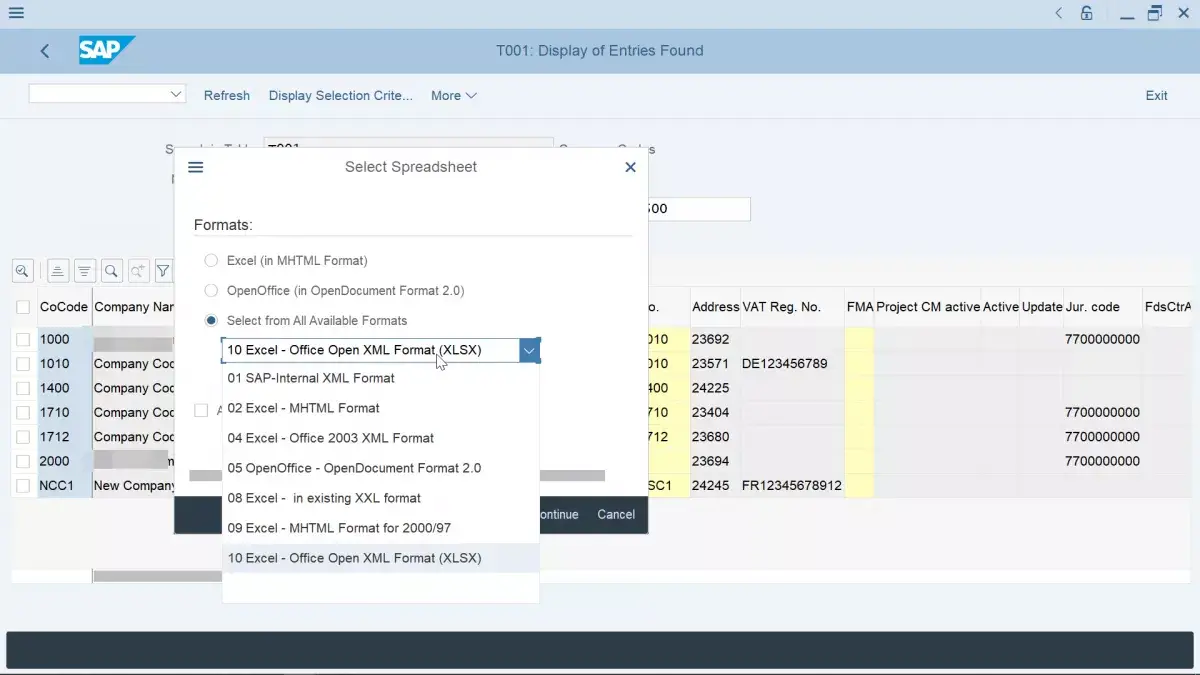The height and width of the screenshot is (675, 1200).
Task: Tick the row checkbox for CoCode 1712
Action: pyautogui.click(x=23, y=437)
